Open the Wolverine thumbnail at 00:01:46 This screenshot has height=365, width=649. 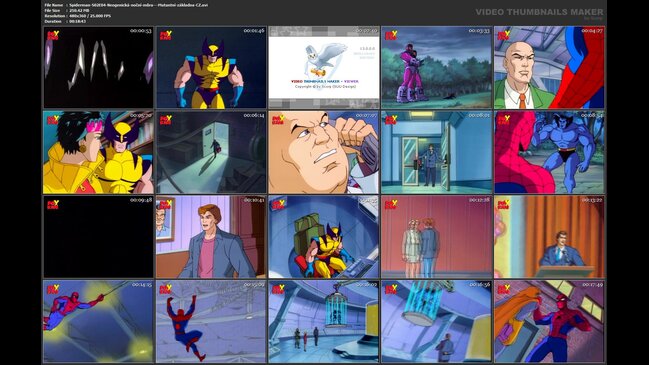[211, 67]
